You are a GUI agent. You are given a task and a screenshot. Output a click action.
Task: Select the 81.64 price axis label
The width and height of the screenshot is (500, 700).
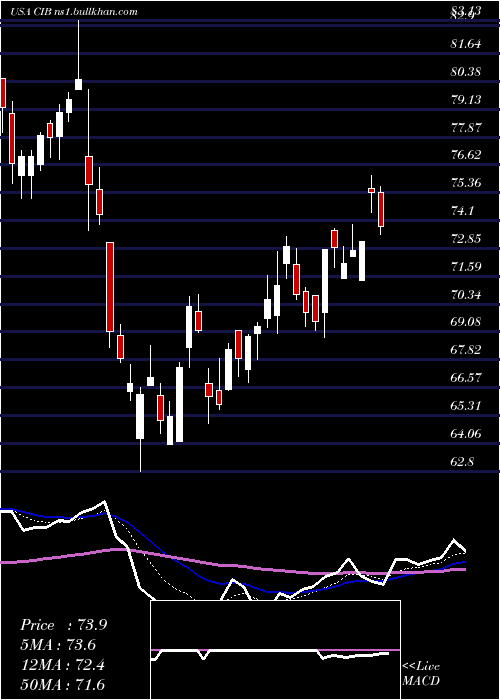coord(466,44)
